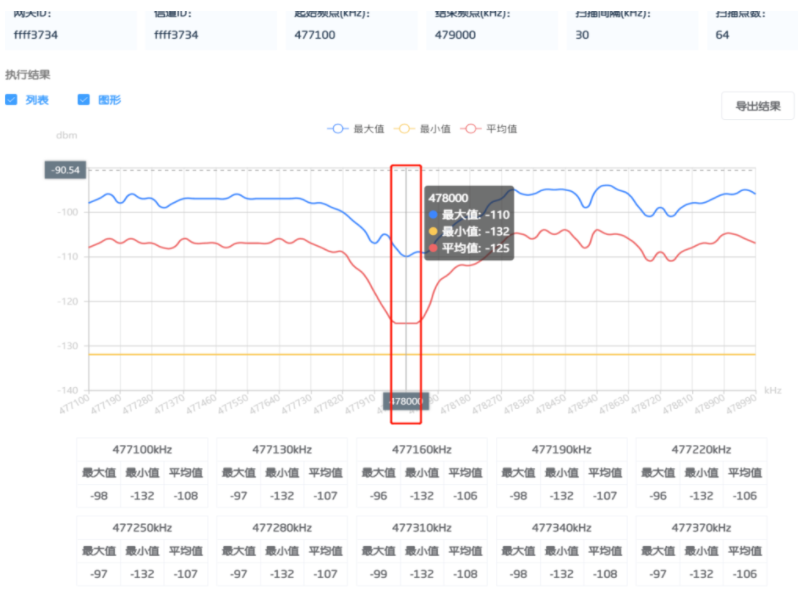Click the 478000 axis pointer label
The width and height of the screenshot is (798, 589).
(x=406, y=401)
